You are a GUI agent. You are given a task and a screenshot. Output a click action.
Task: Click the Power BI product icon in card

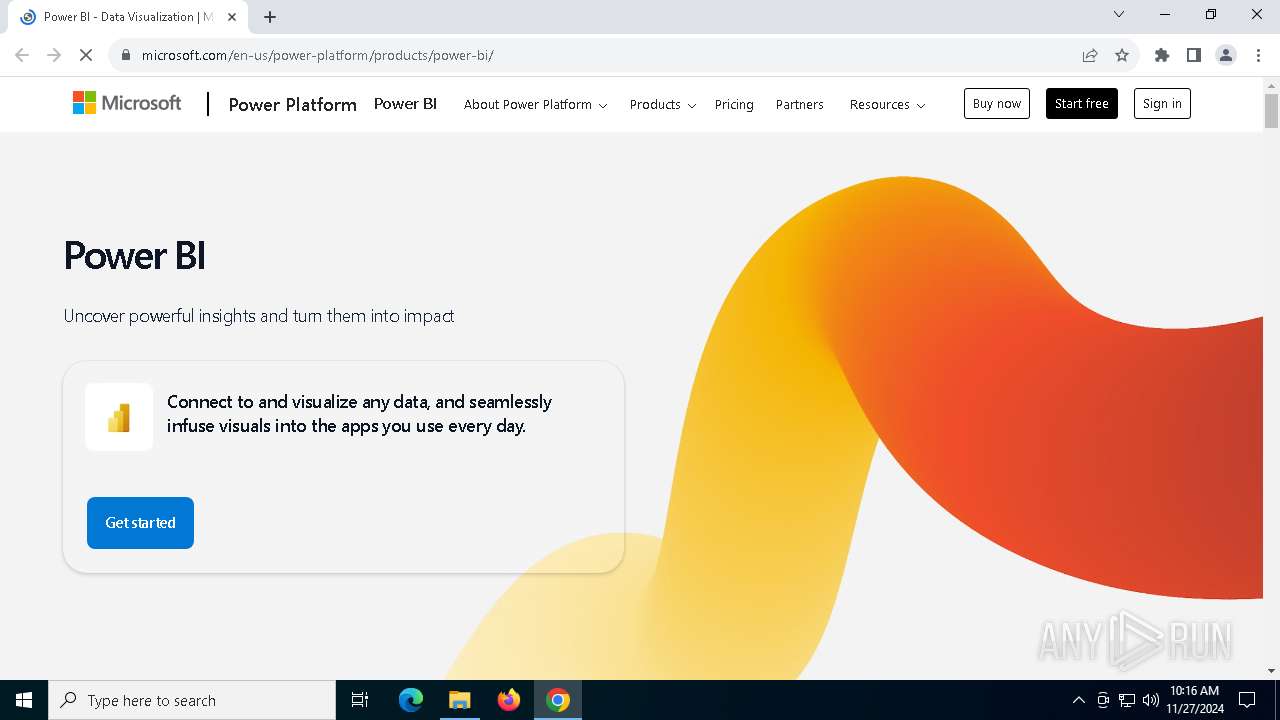coord(119,417)
